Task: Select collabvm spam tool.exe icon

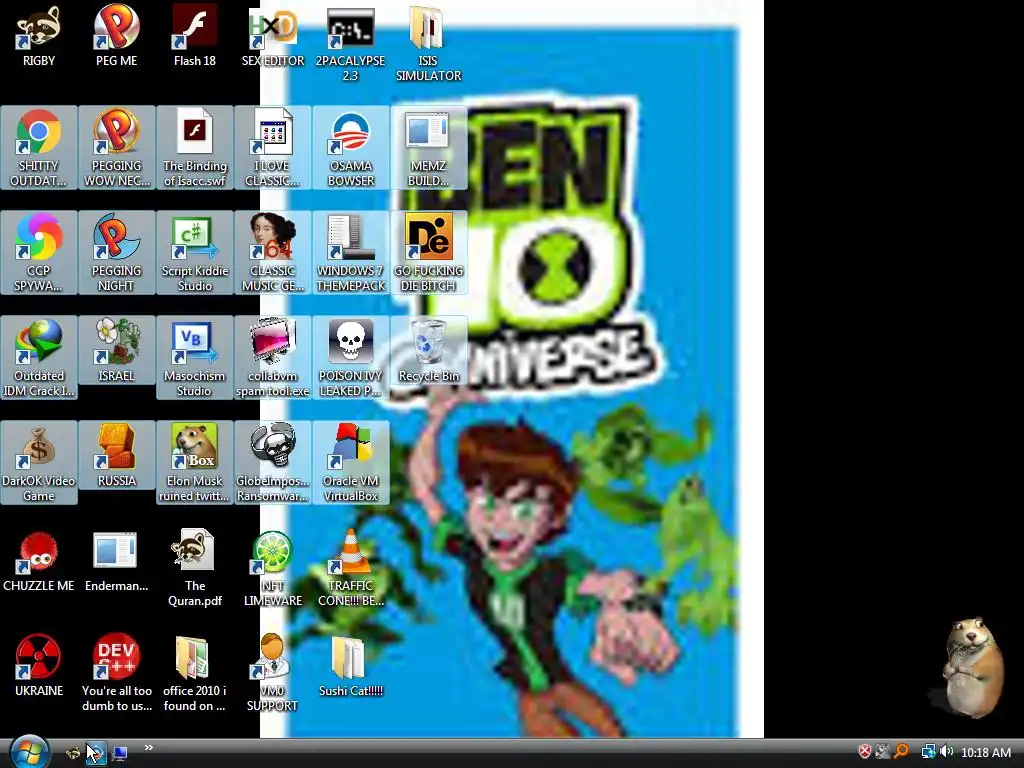Action: pyautogui.click(x=272, y=358)
